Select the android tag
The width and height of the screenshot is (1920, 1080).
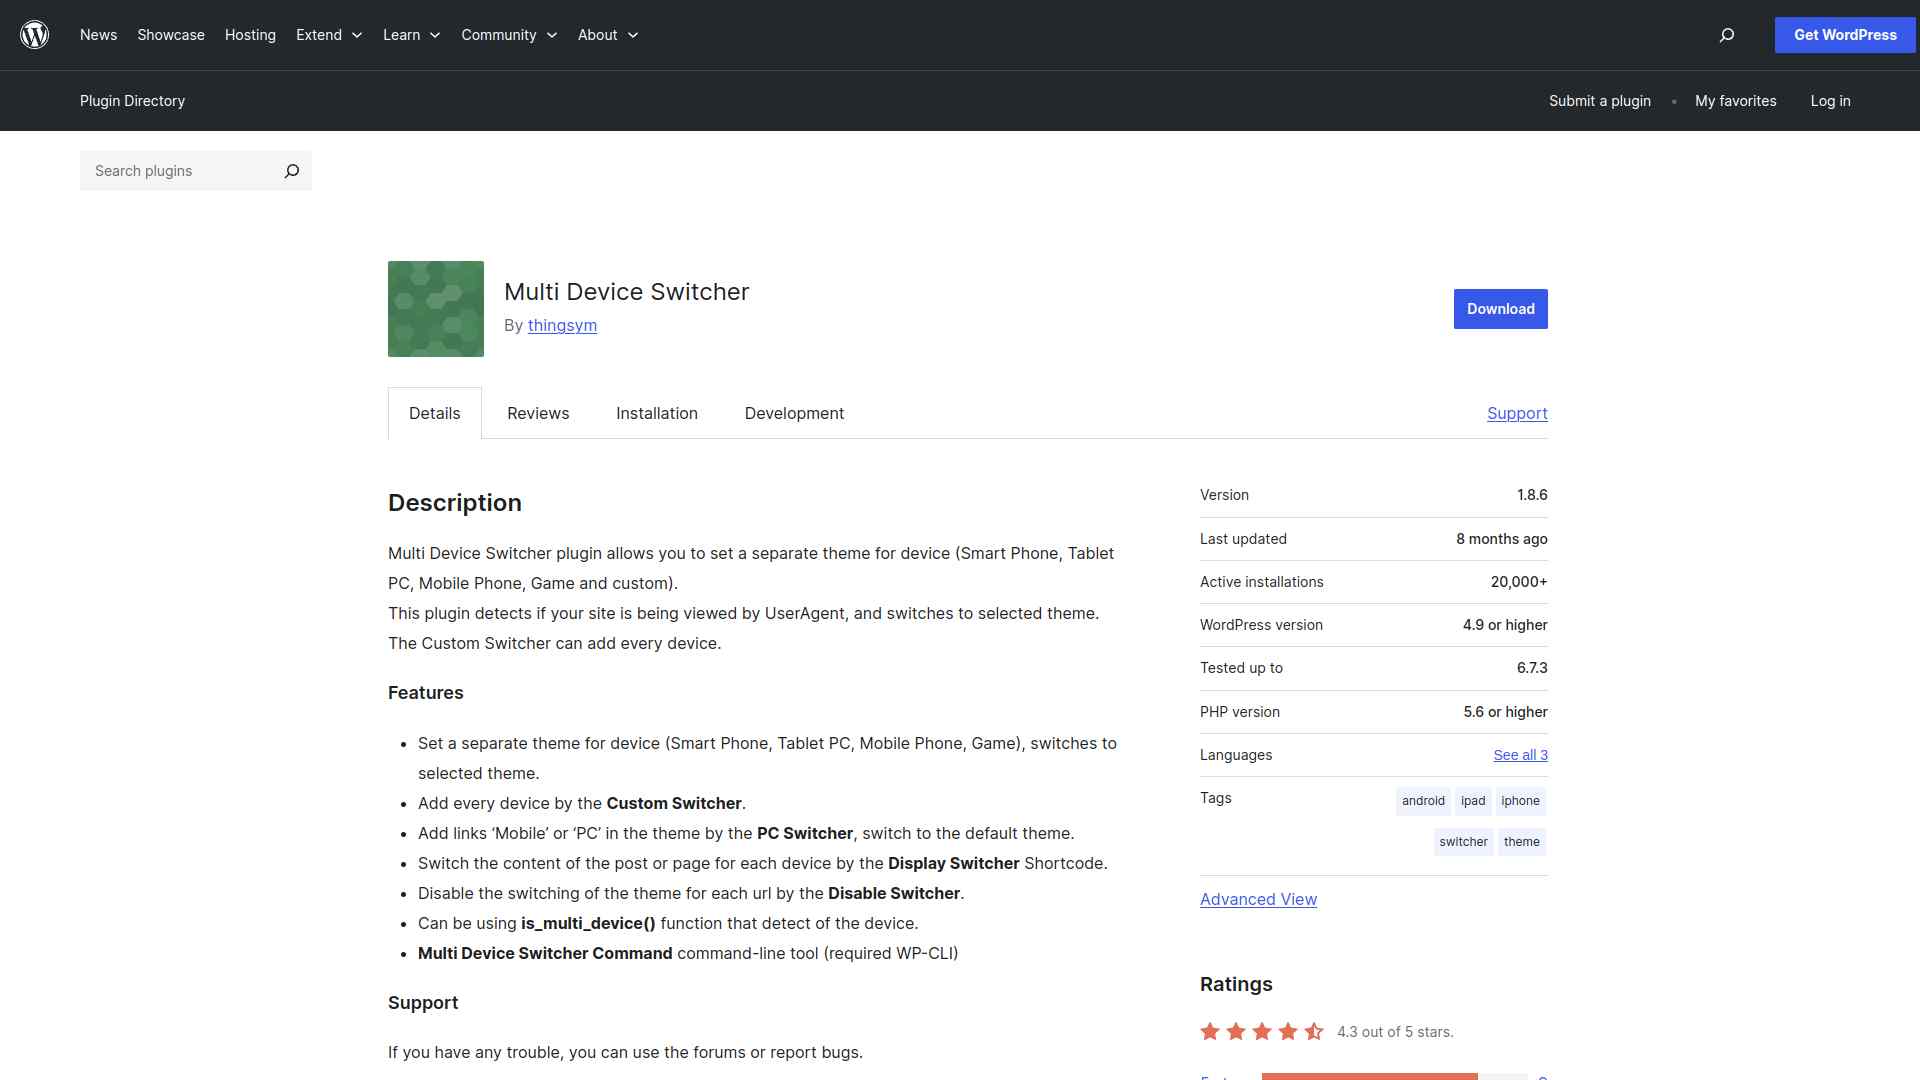[1423, 801]
